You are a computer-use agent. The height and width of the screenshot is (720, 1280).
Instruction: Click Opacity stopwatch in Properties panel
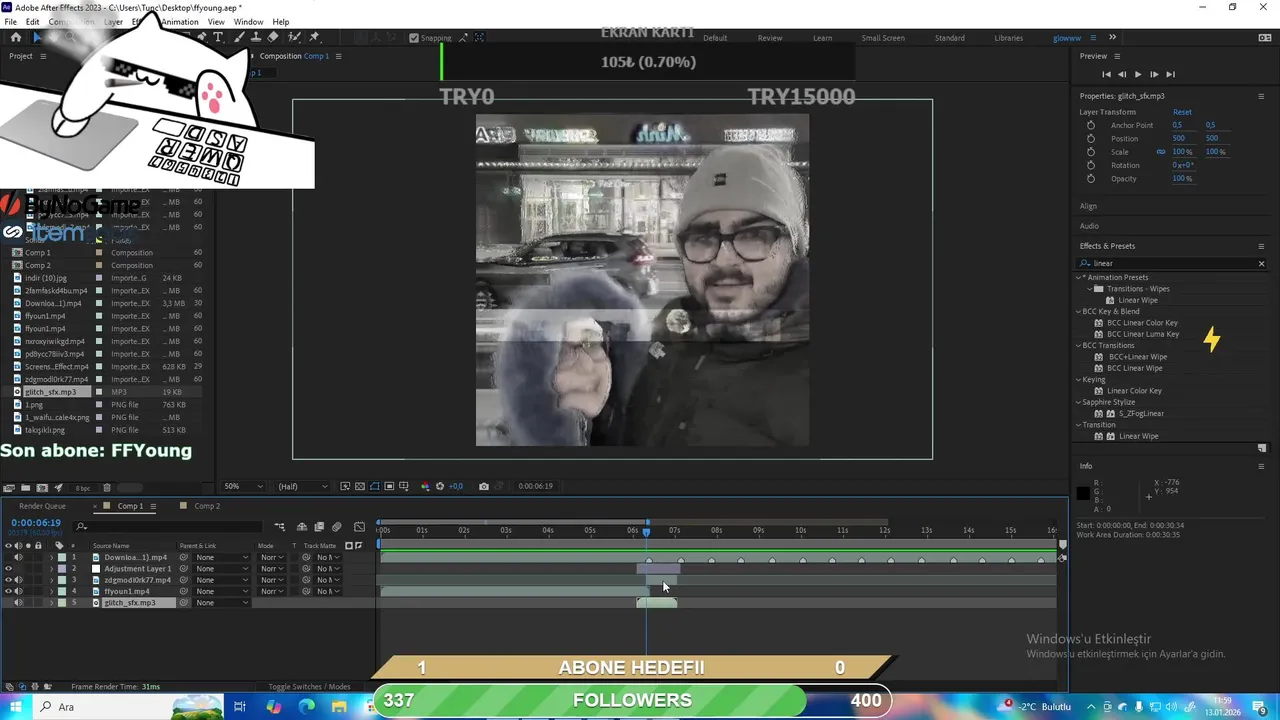(x=1091, y=178)
